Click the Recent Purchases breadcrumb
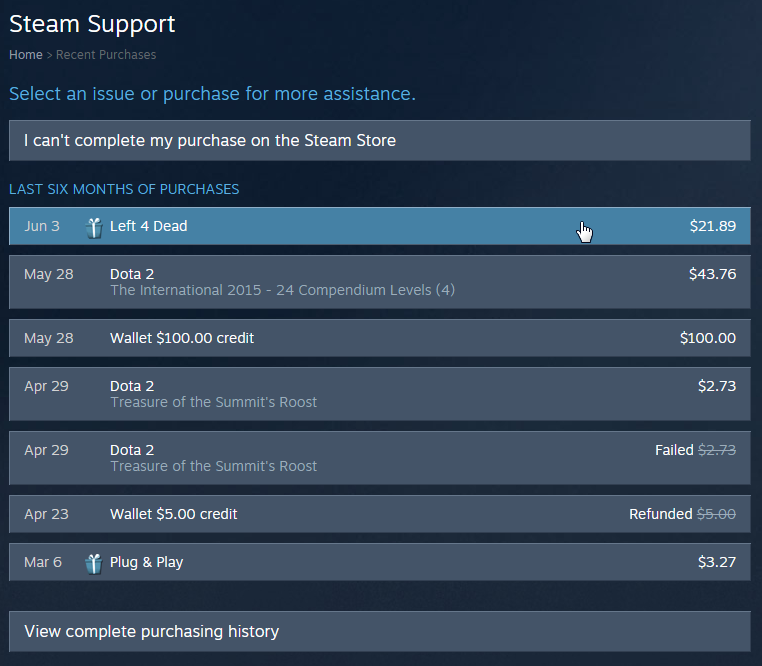The width and height of the screenshot is (762, 666). pos(106,55)
